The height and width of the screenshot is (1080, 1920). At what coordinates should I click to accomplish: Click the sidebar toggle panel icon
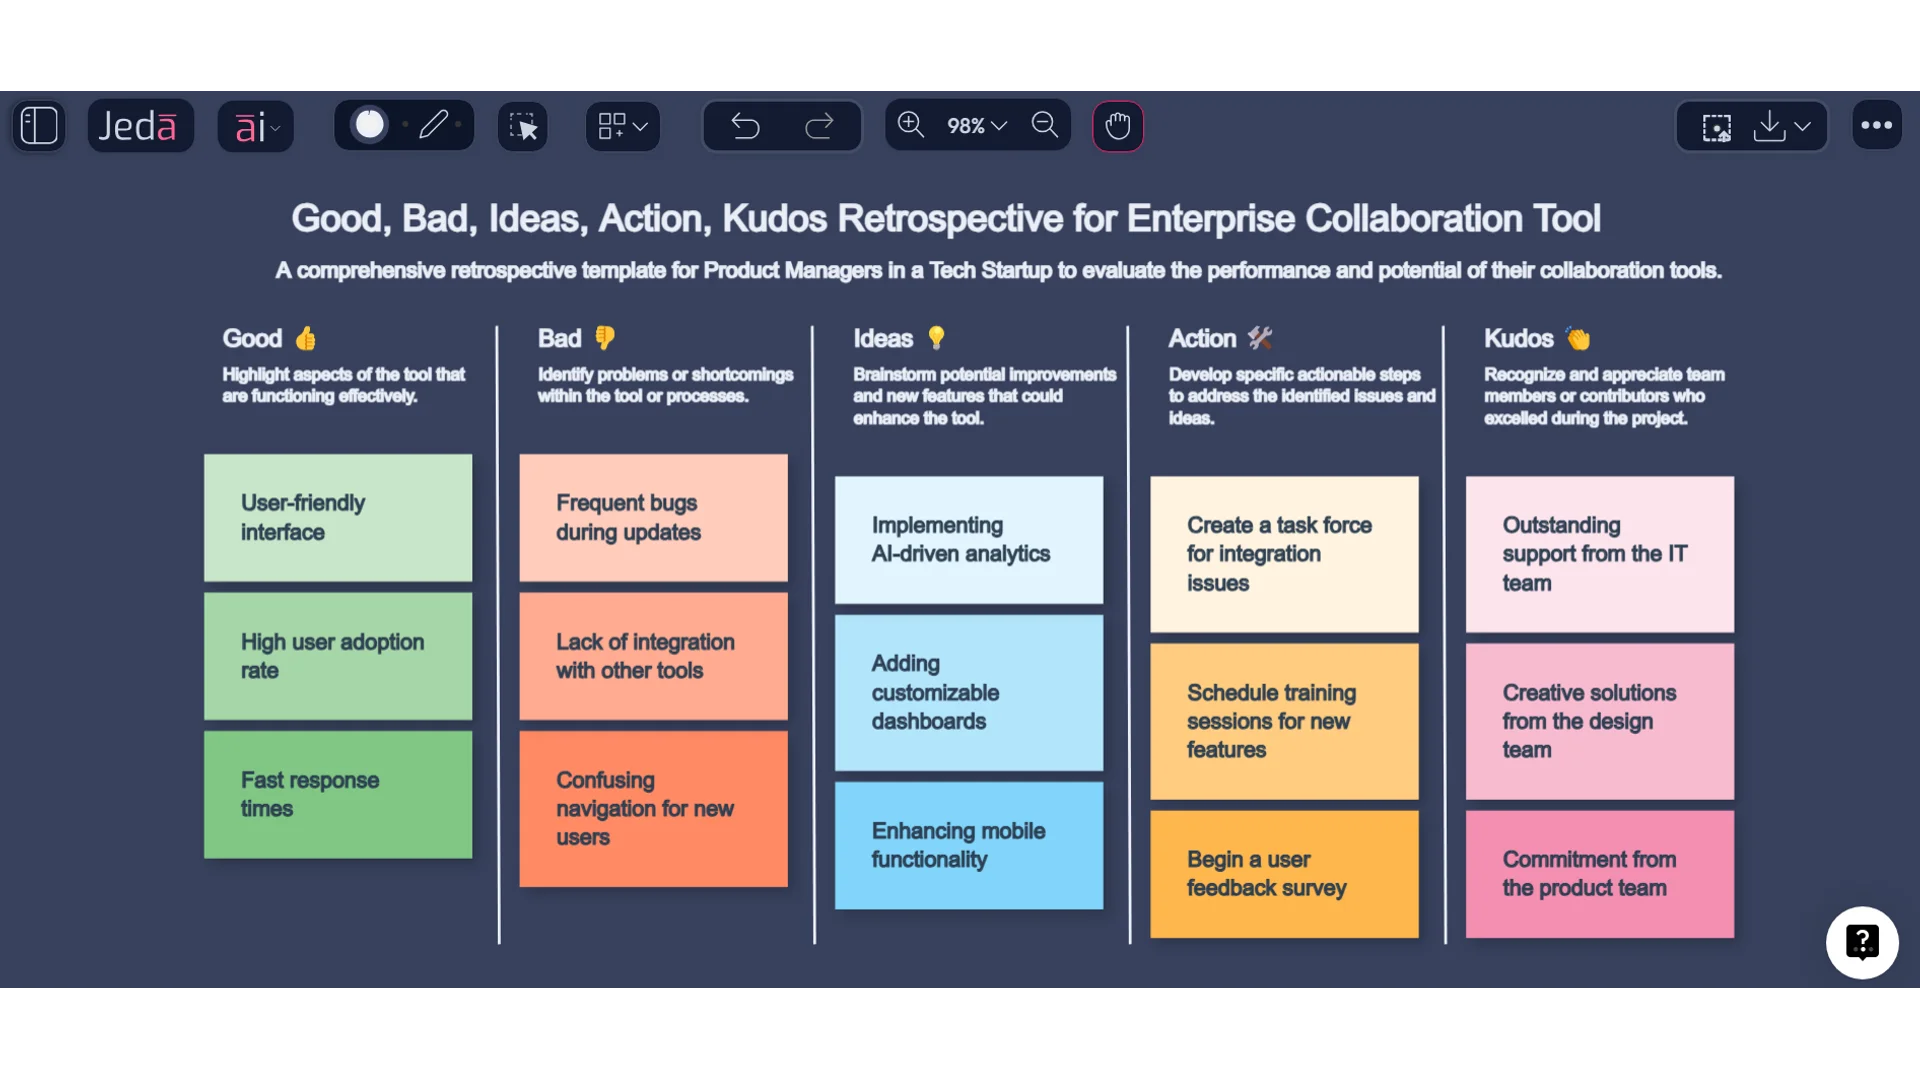pyautogui.click(x=36, y=125)
